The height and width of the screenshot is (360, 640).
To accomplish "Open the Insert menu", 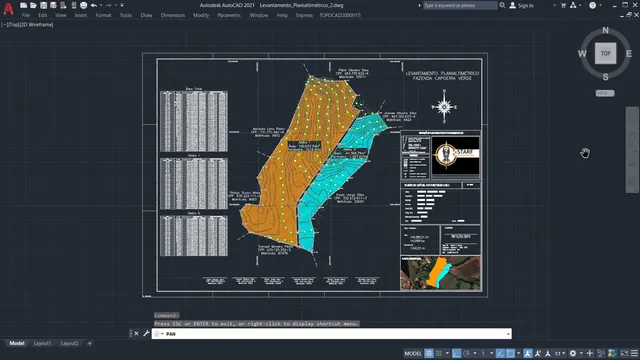I will pyautogui.click(x=81, y=15).
